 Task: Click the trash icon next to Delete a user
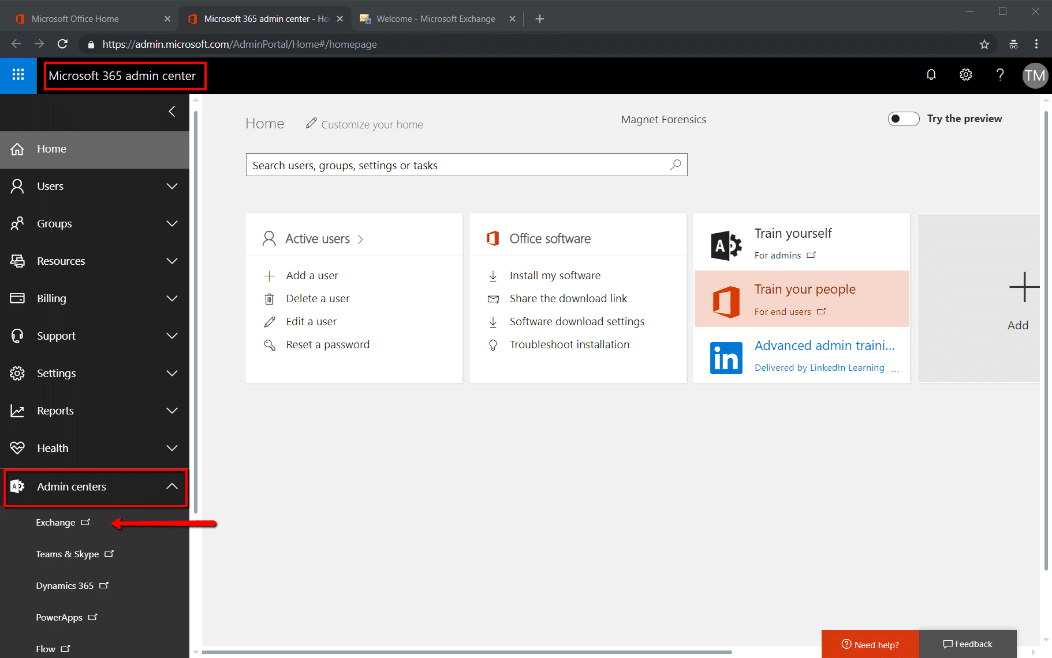click(x=269, y=299)
